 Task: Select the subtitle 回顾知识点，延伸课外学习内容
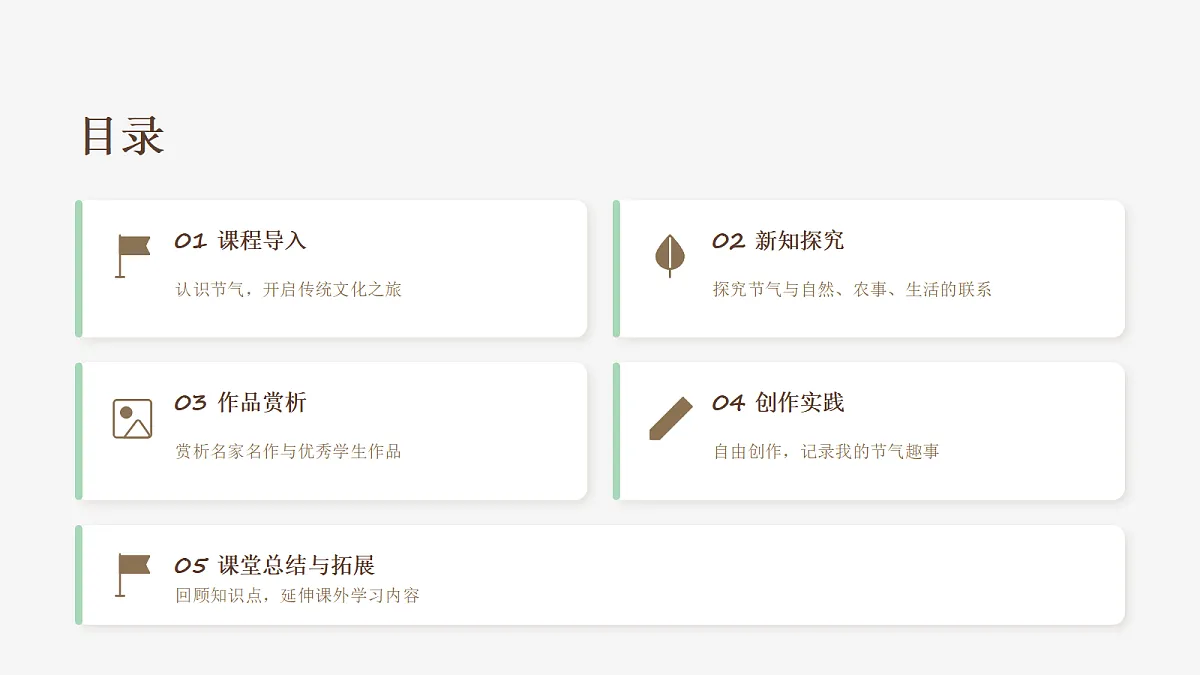tap(297, 596)
